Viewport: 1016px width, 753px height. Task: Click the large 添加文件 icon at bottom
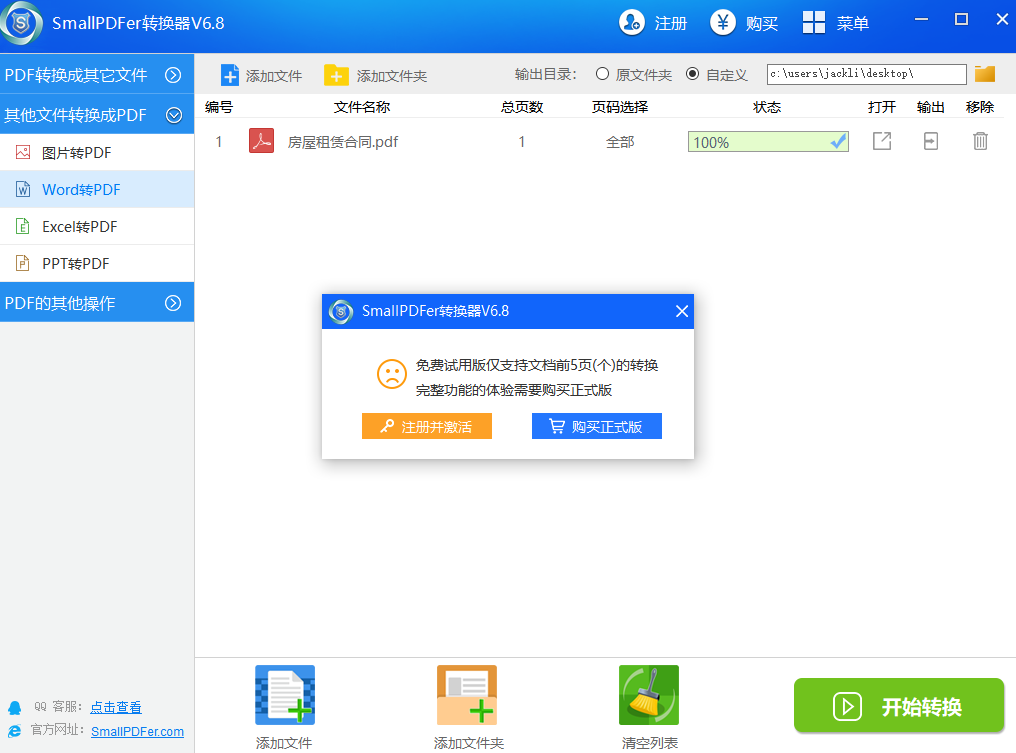click(x=284, y=695)
